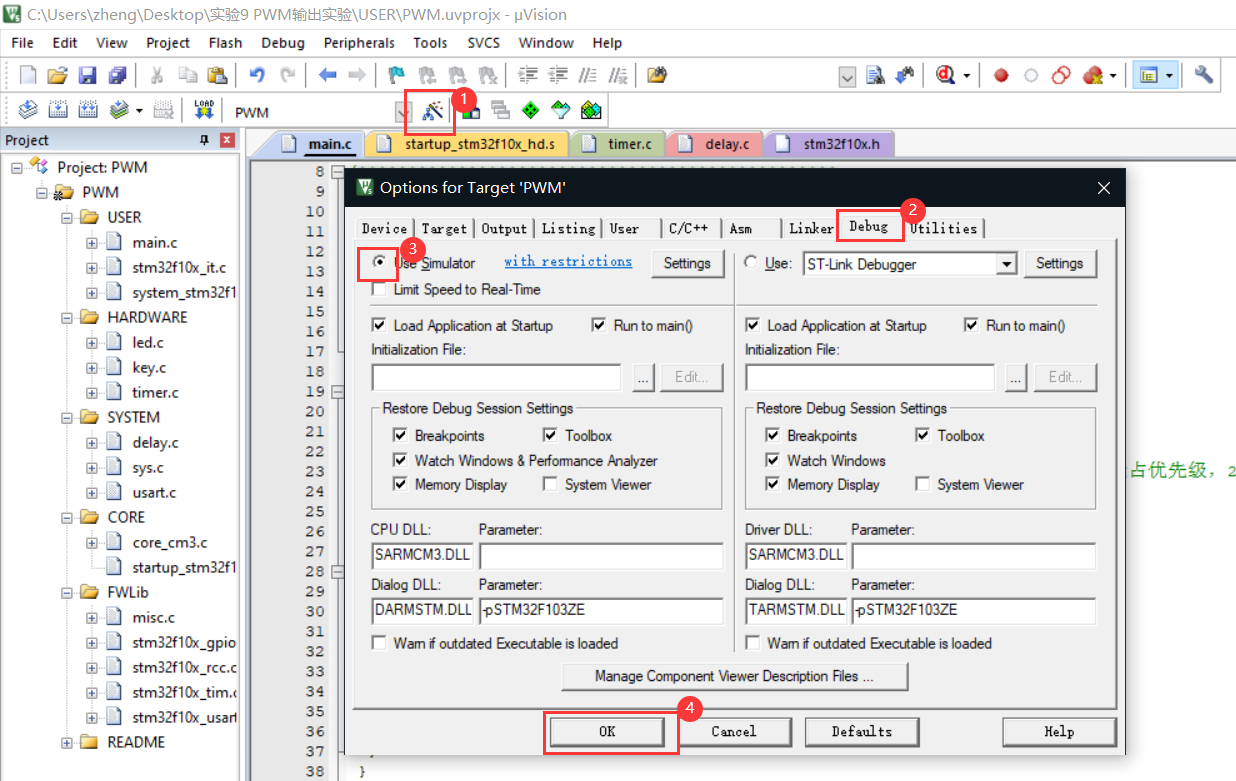The width and height of the screenshot is (1236, 781).
Task: Click the Insert Breakpoint red dot icon
Action: tap(1001, 75)
